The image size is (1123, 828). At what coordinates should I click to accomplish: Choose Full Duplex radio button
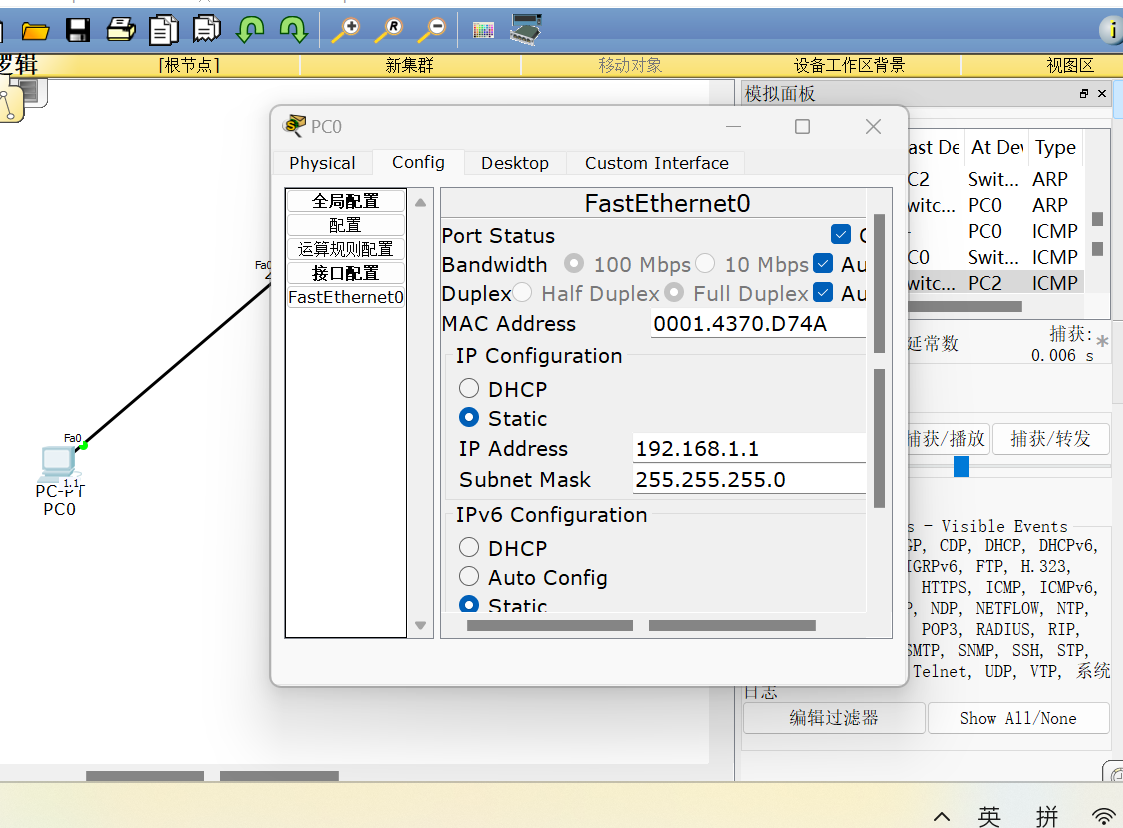[673, 292]
